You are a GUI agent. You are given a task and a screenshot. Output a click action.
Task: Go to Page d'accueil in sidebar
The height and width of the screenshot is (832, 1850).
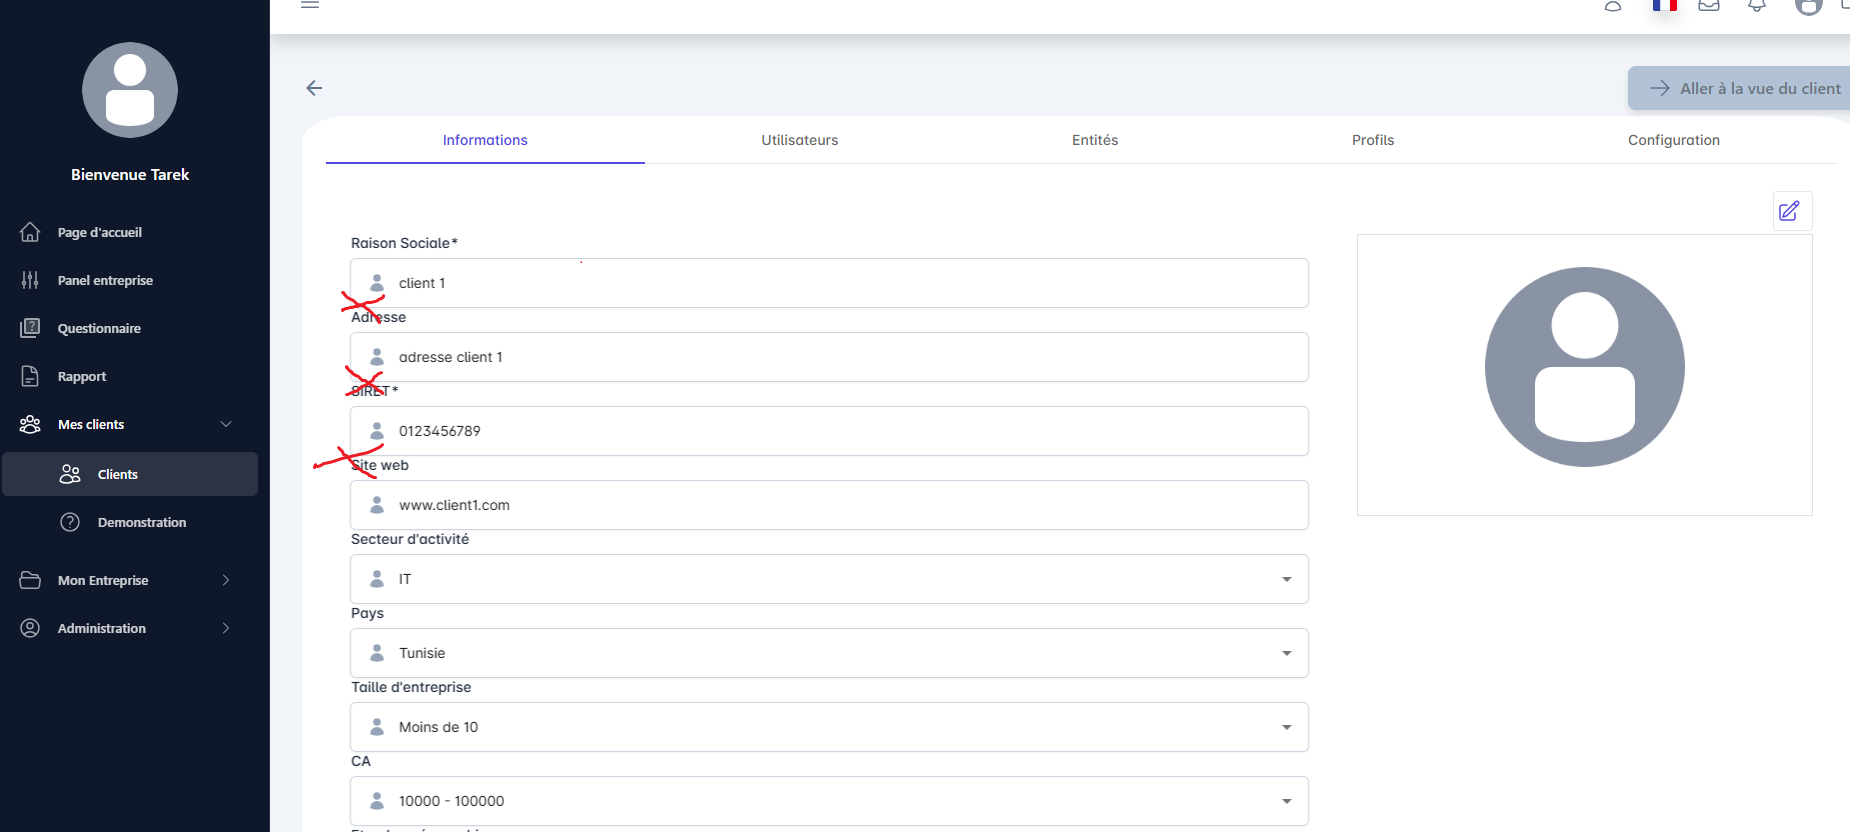coord(99,232)
